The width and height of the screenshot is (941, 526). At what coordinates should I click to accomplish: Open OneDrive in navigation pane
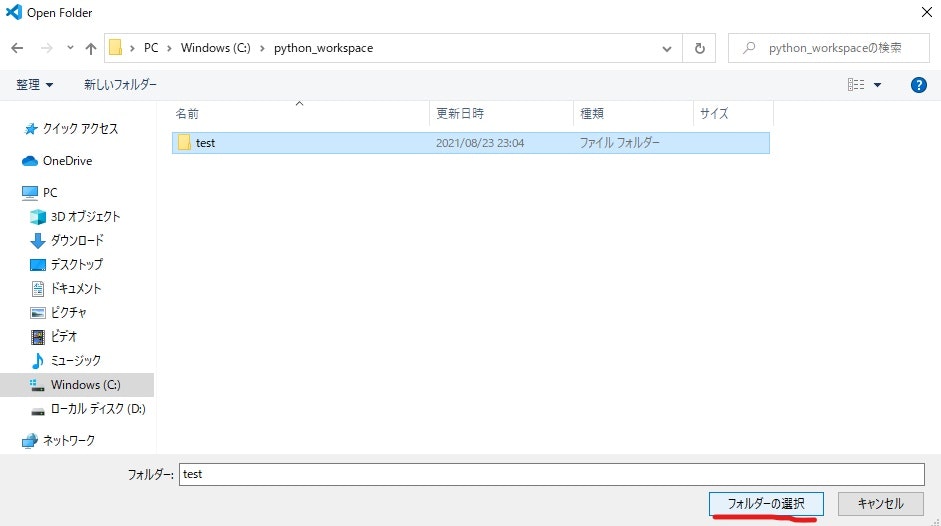pos(67,161)
